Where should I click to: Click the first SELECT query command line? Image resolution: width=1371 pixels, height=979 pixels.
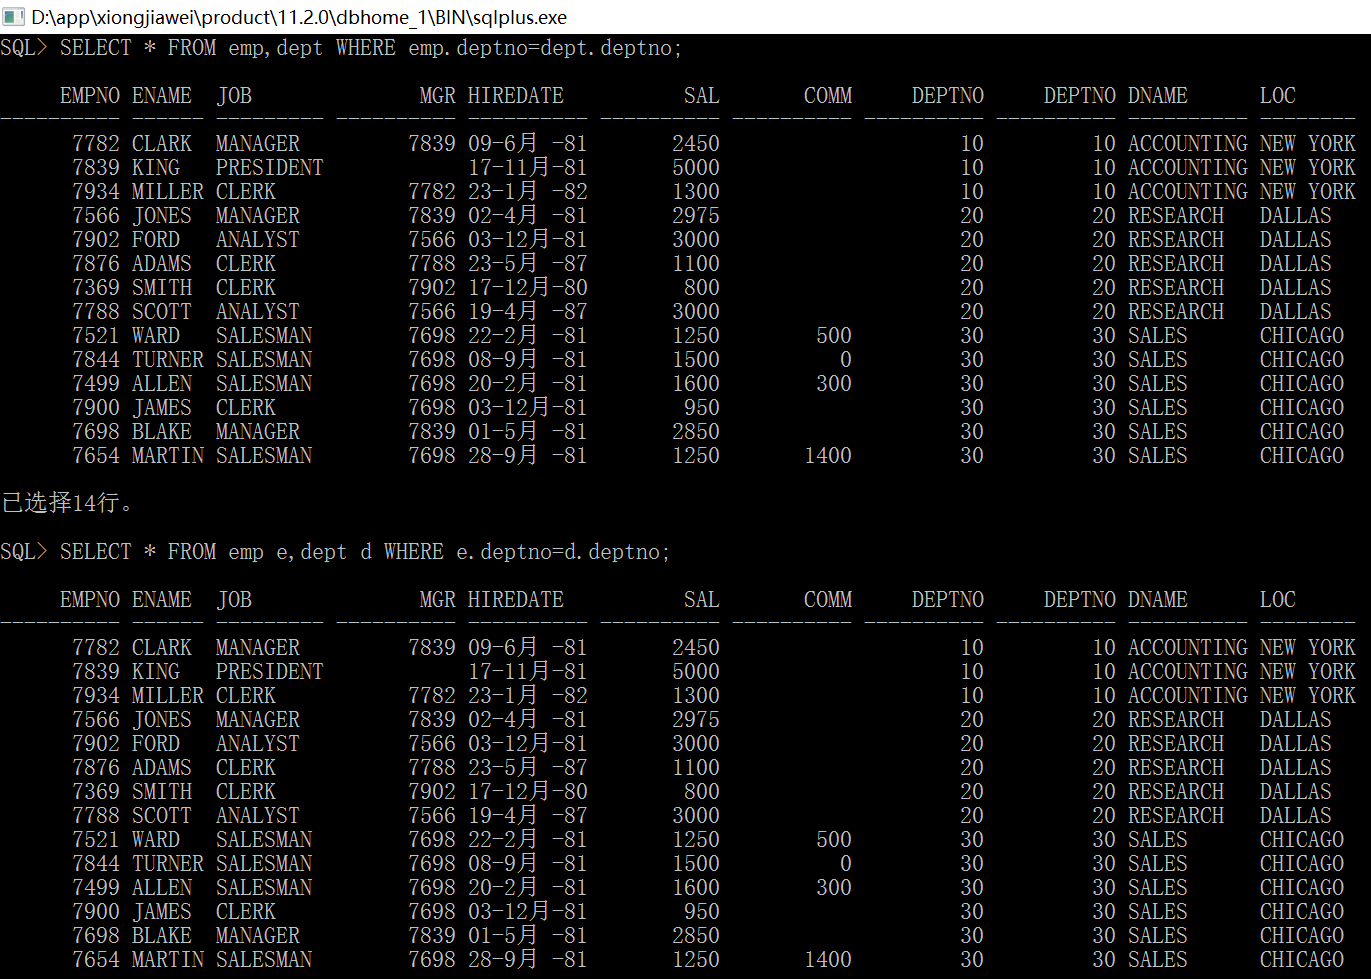point(341,48)
